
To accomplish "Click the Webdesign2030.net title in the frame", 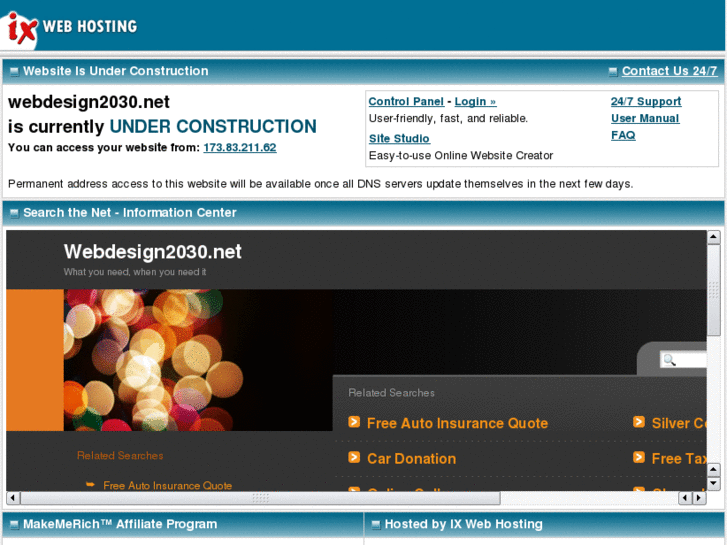I will pos(153,252).
